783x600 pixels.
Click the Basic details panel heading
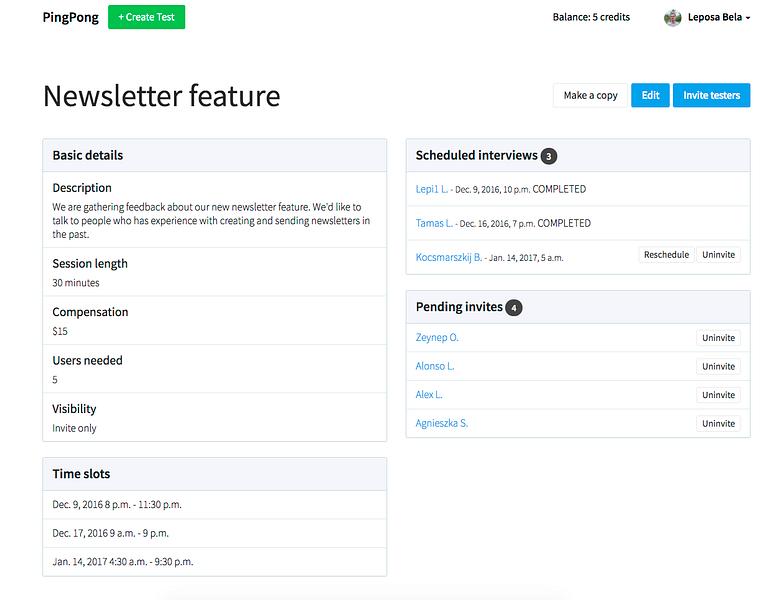pos(88,155)
